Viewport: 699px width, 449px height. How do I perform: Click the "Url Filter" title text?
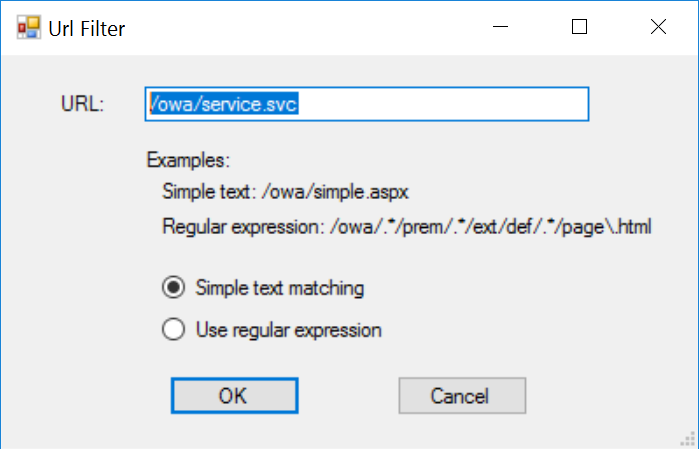(87, 28)
